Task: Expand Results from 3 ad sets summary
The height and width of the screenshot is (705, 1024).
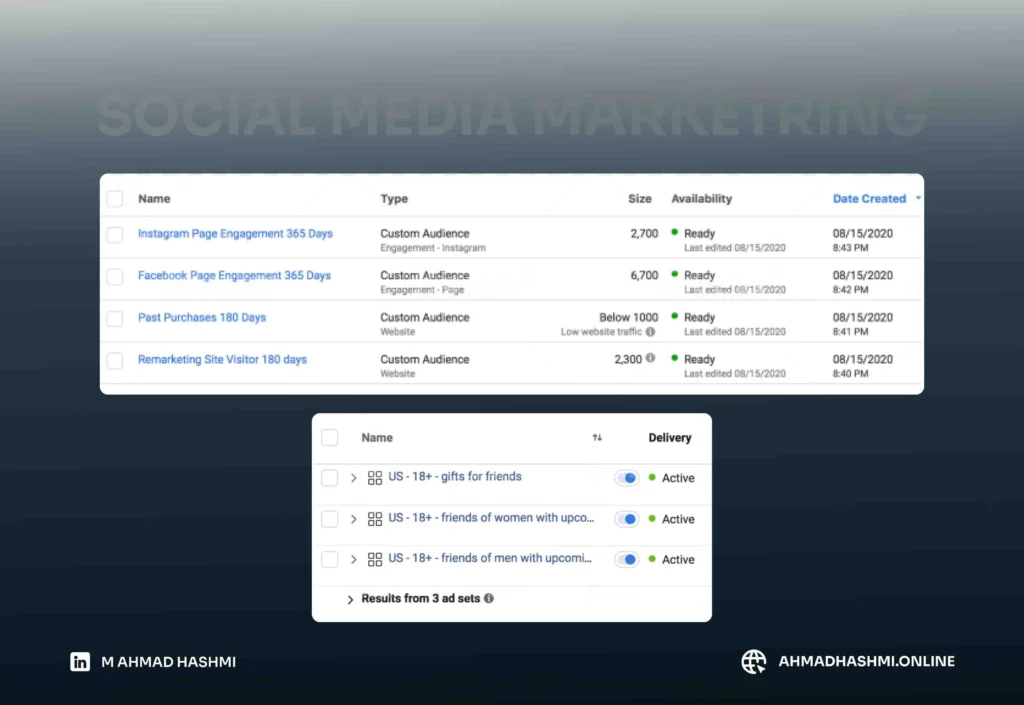Action: coord(350,600)
